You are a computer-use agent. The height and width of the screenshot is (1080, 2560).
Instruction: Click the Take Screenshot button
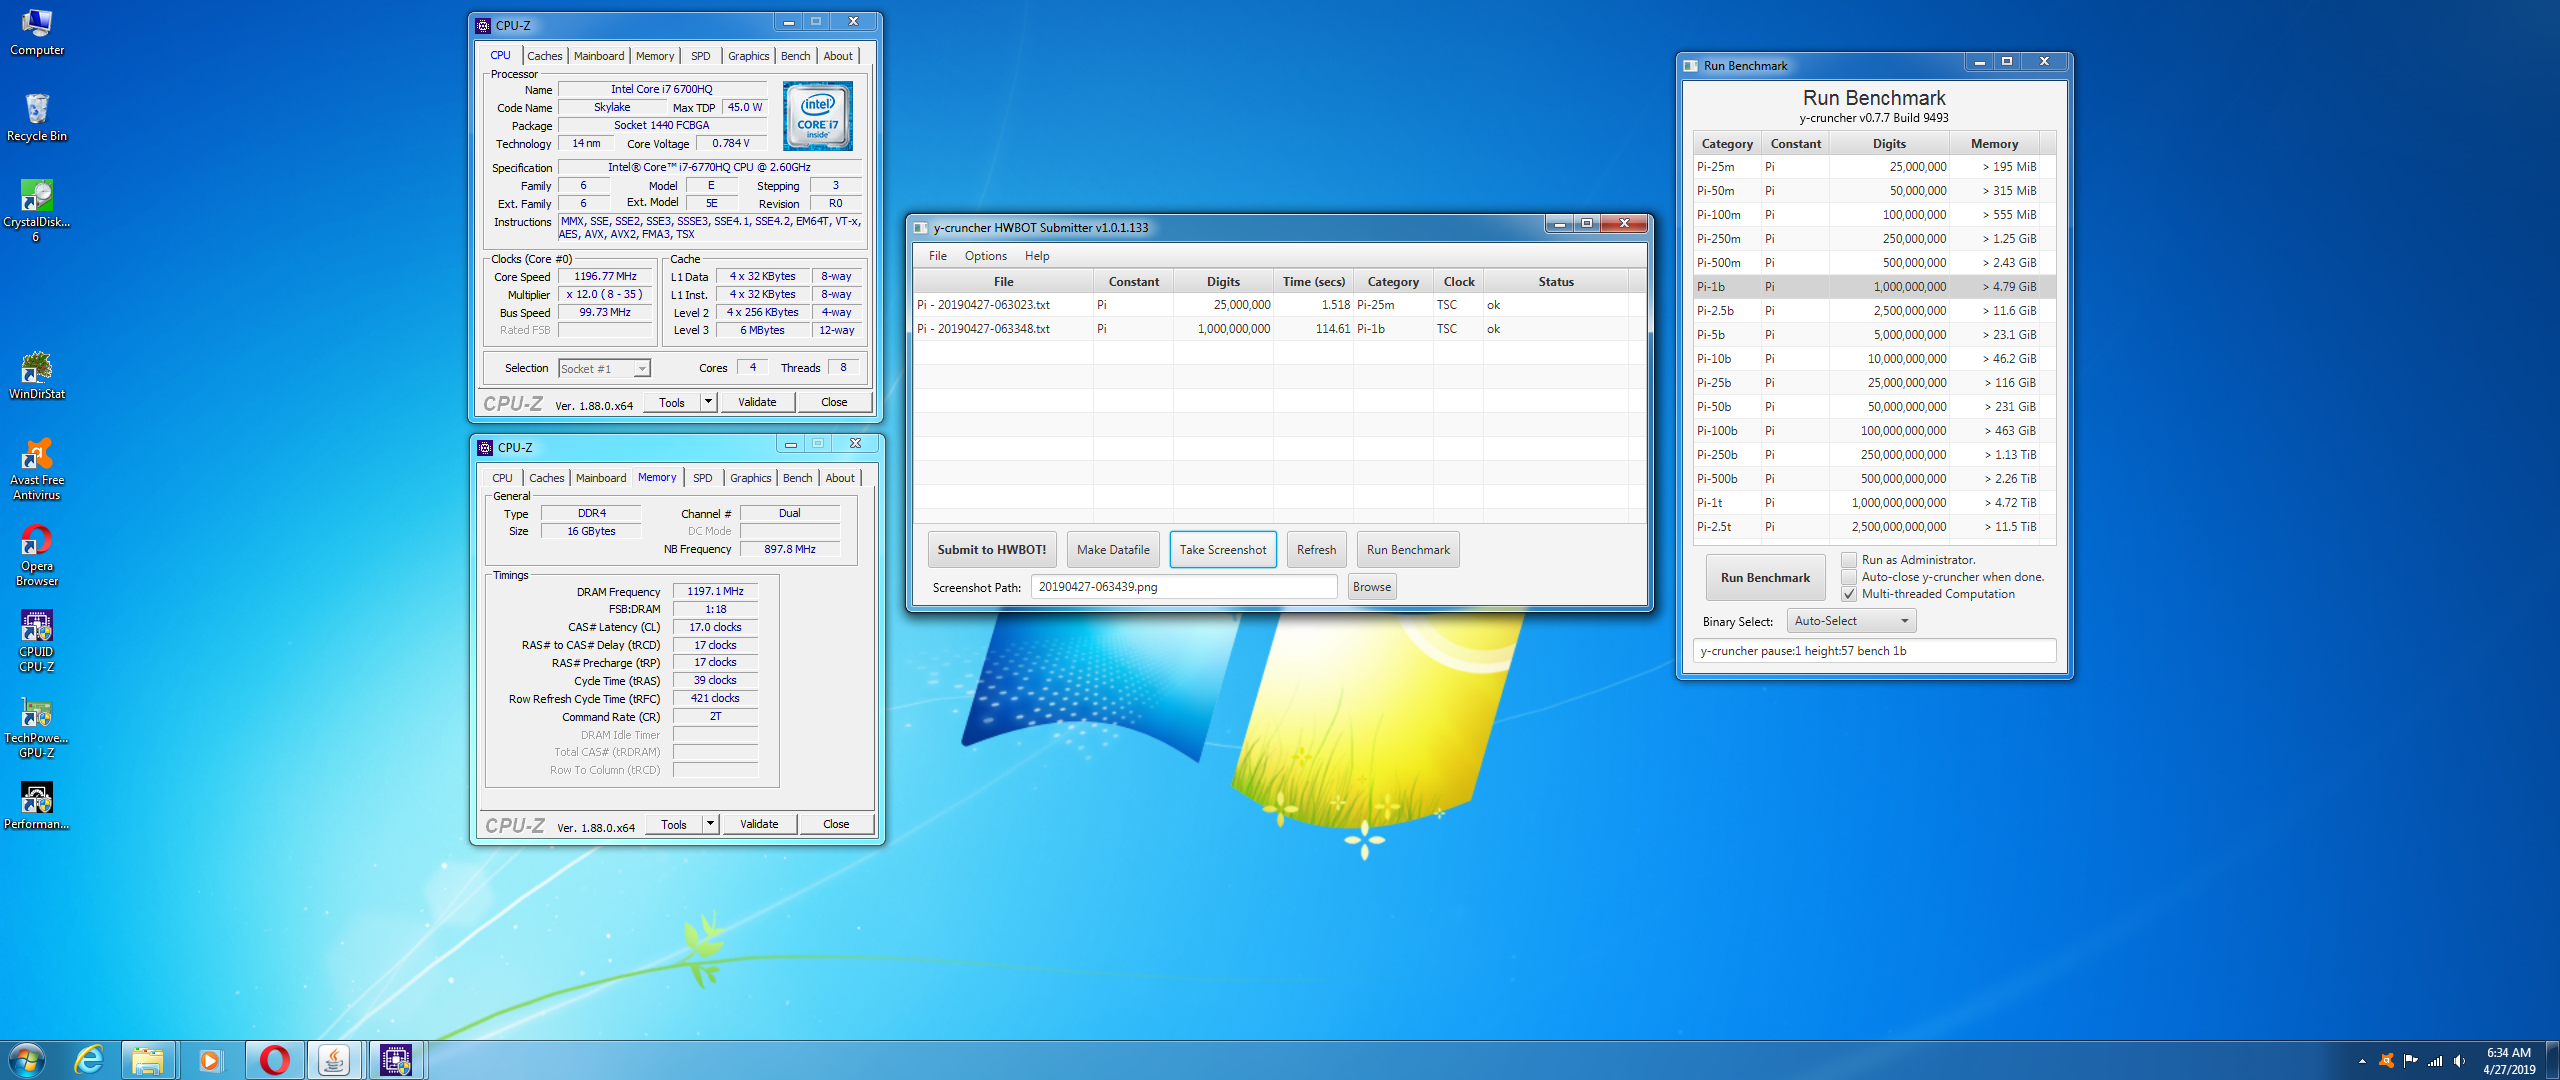pyautogui.click(x=1223, y=550)
